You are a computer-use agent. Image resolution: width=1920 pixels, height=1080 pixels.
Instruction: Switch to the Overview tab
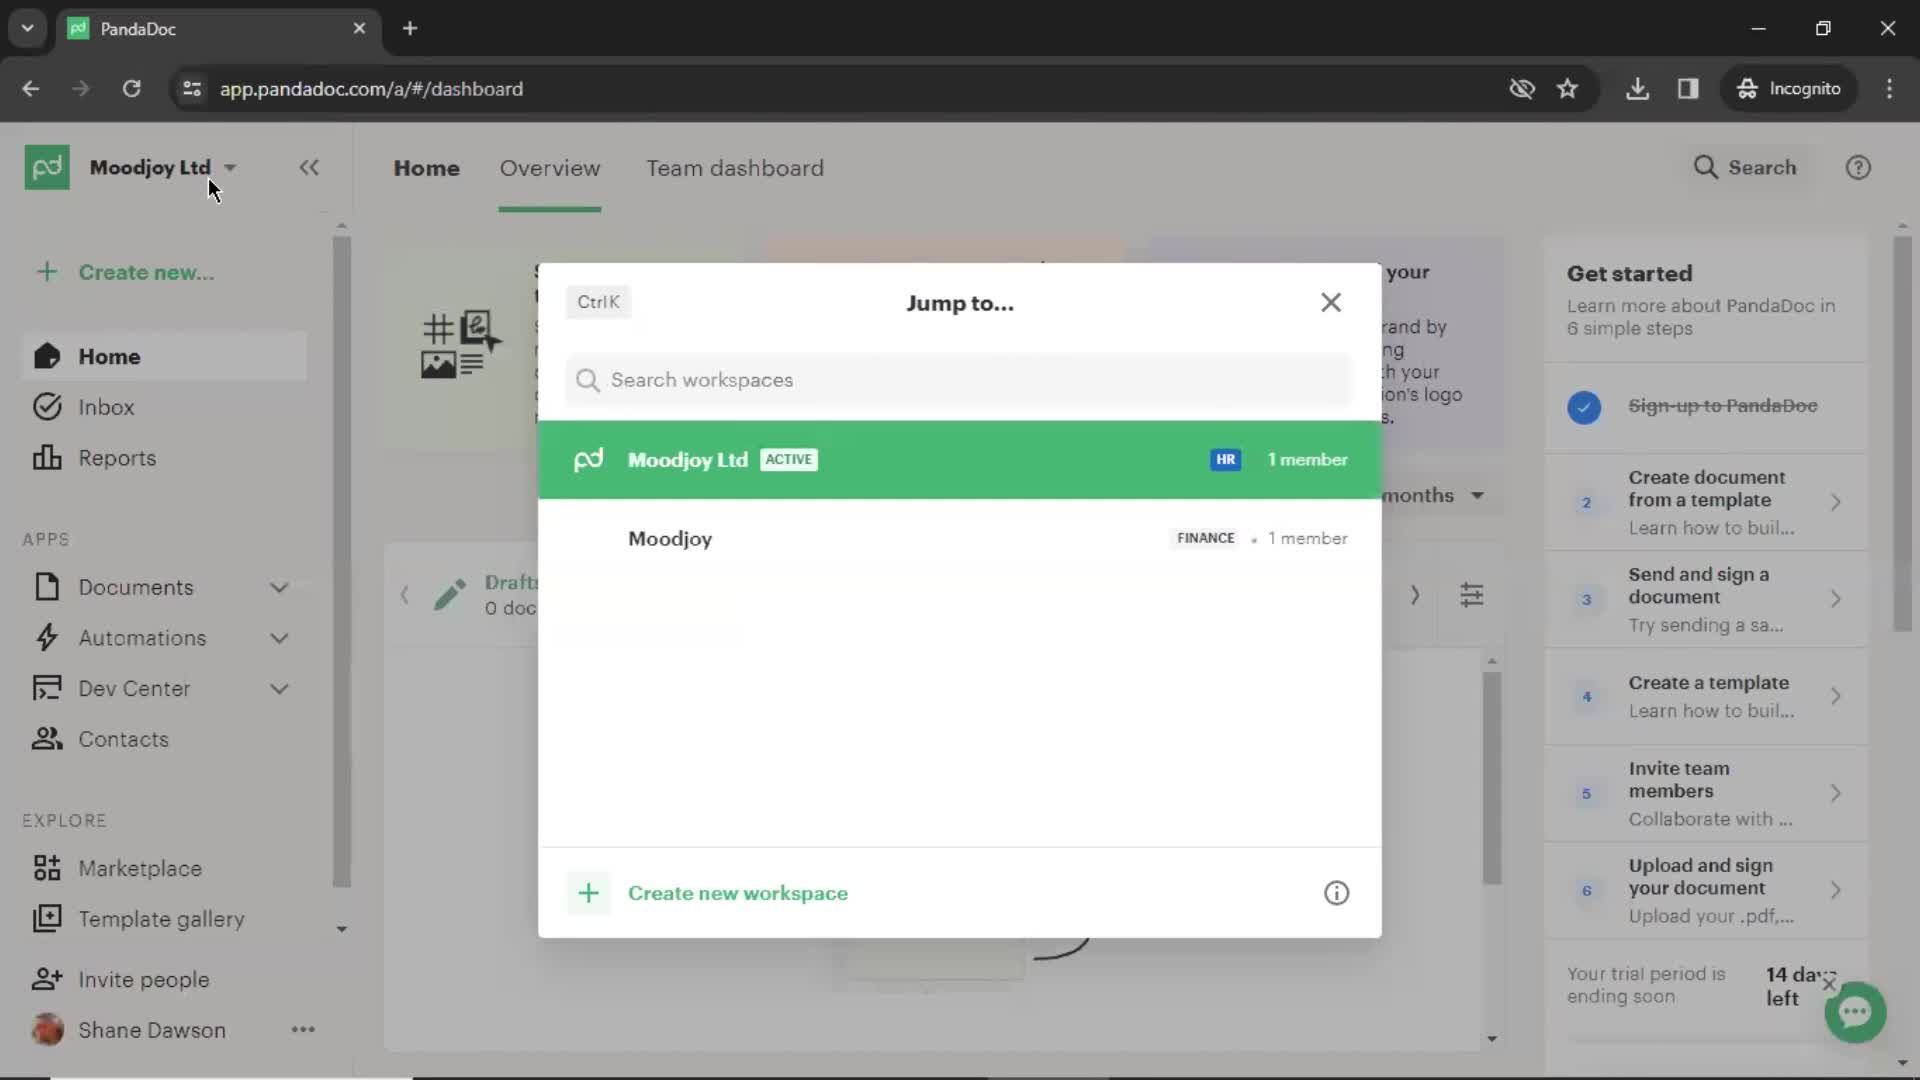tap(550, 167)
